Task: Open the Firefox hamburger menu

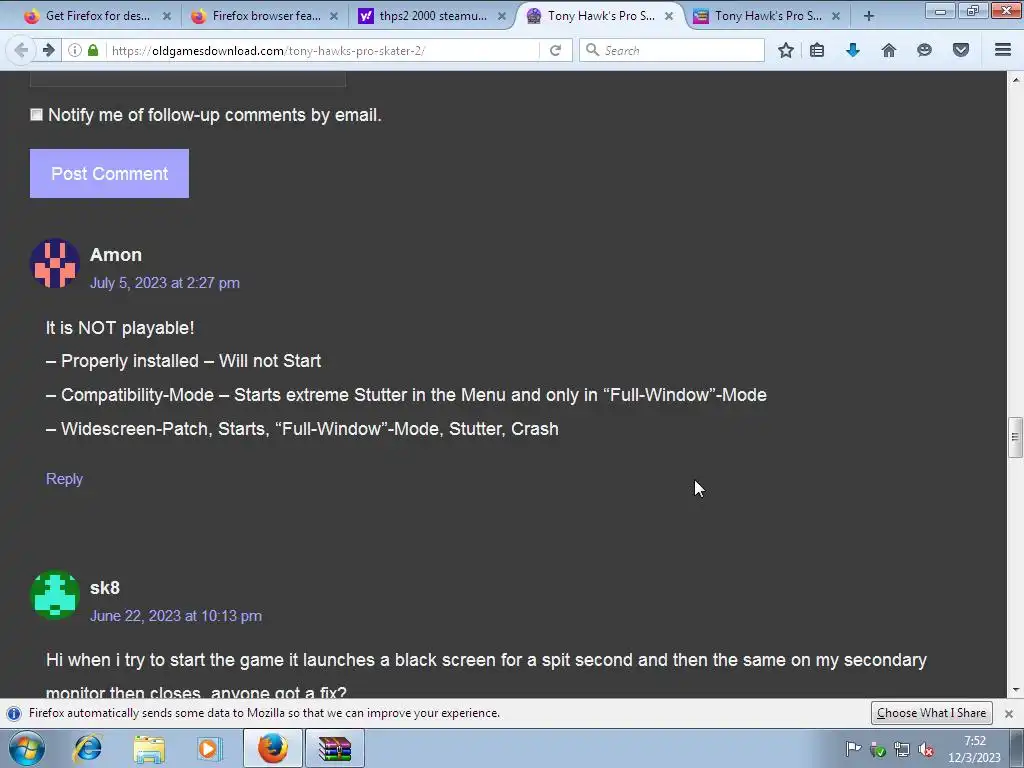Action: point(1003,50)
